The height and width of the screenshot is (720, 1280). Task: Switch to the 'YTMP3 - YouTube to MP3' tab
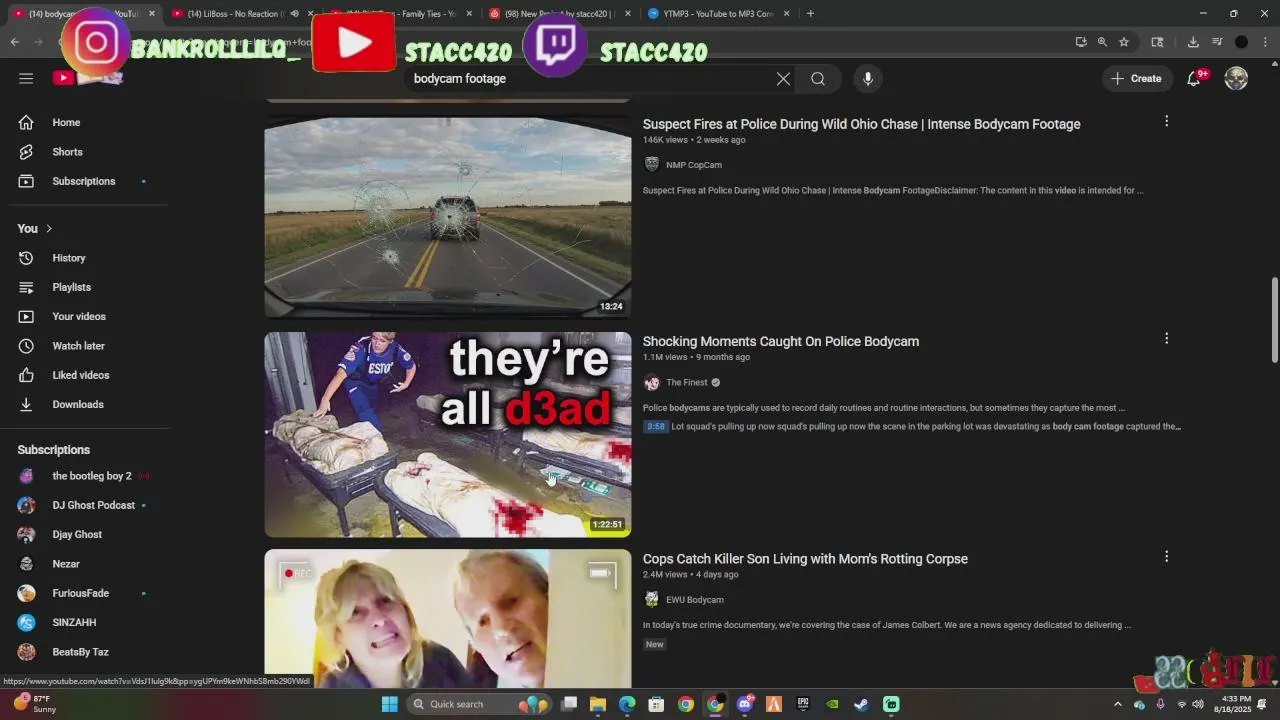click(718, 14)
